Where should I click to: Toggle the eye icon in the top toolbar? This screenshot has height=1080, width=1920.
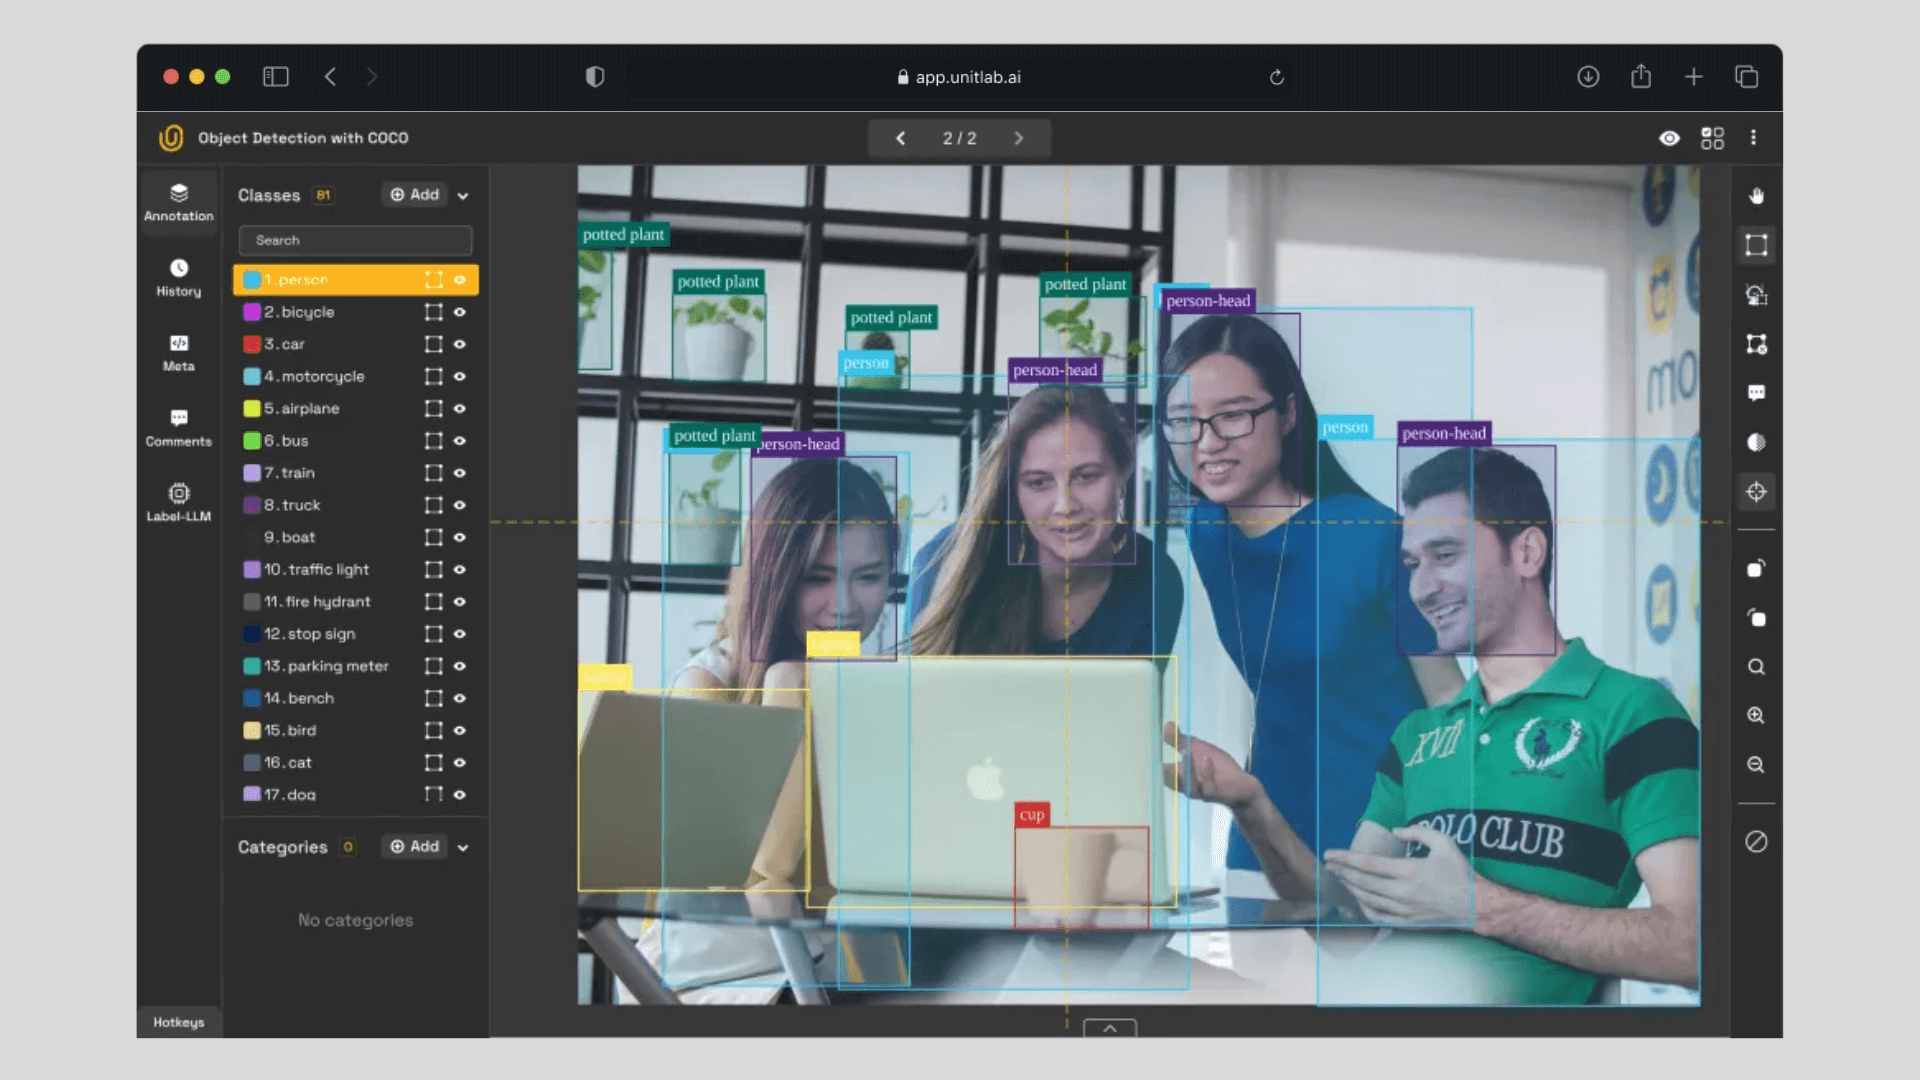[1669, 138]
